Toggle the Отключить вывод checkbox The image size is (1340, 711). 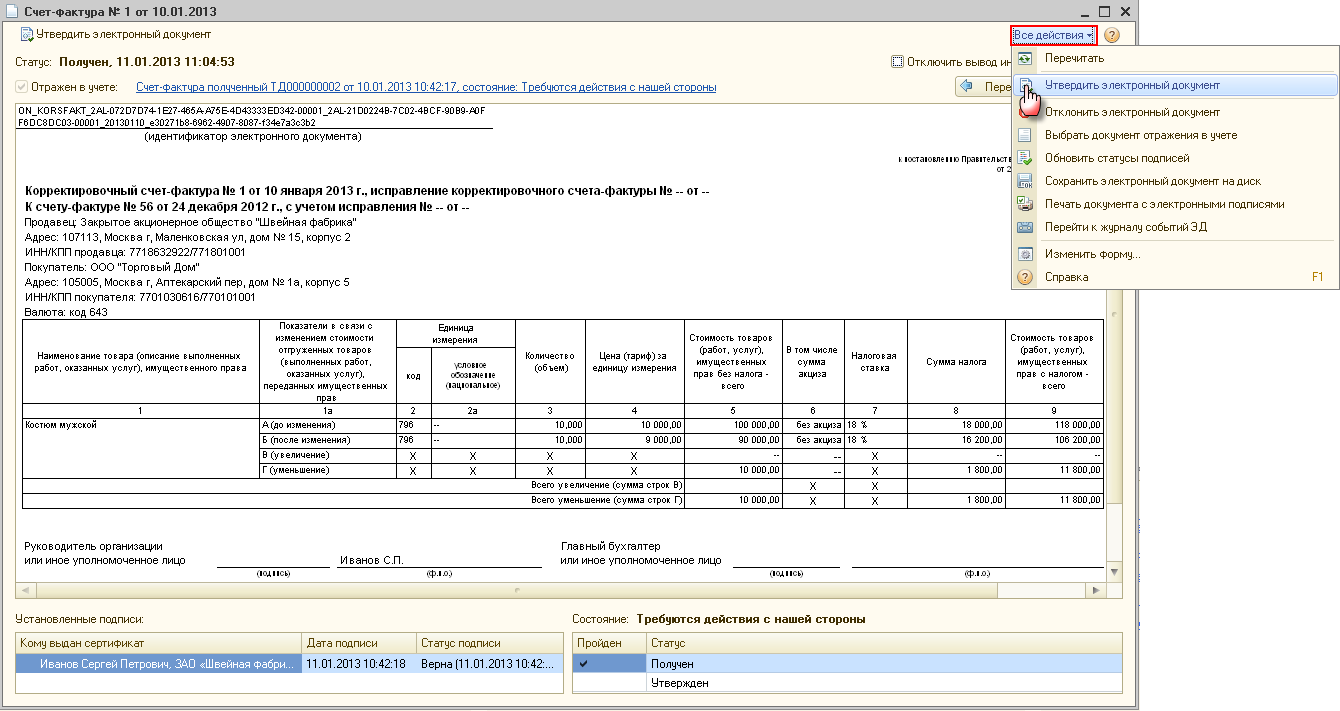pyautogui.click(x=897, y=62)
